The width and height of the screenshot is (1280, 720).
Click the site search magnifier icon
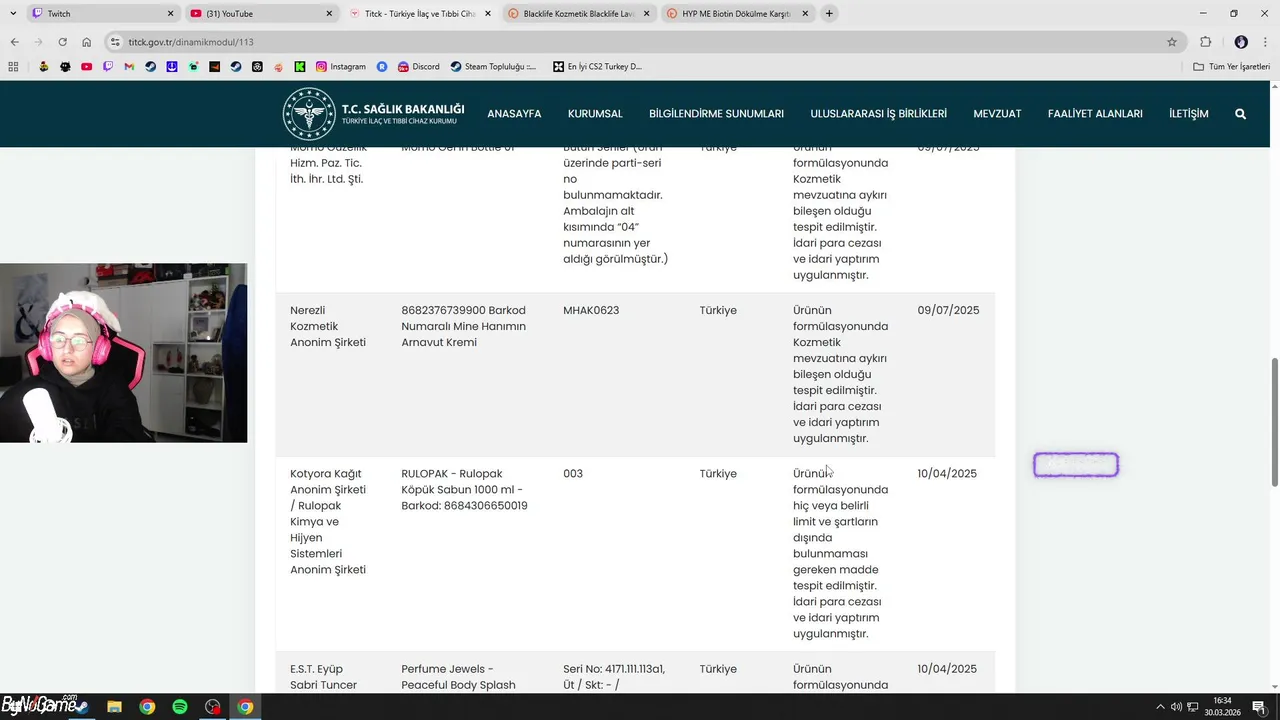click(x=1240, y=114)
